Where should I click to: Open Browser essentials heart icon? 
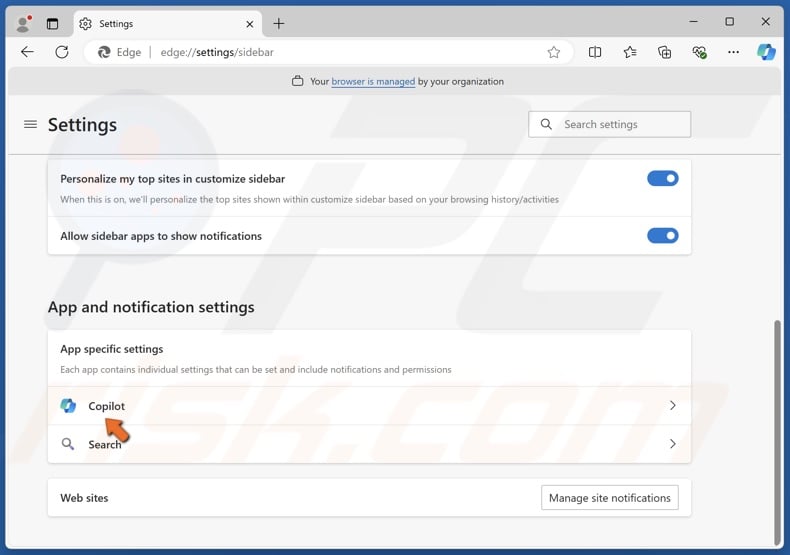pos(699,52)
